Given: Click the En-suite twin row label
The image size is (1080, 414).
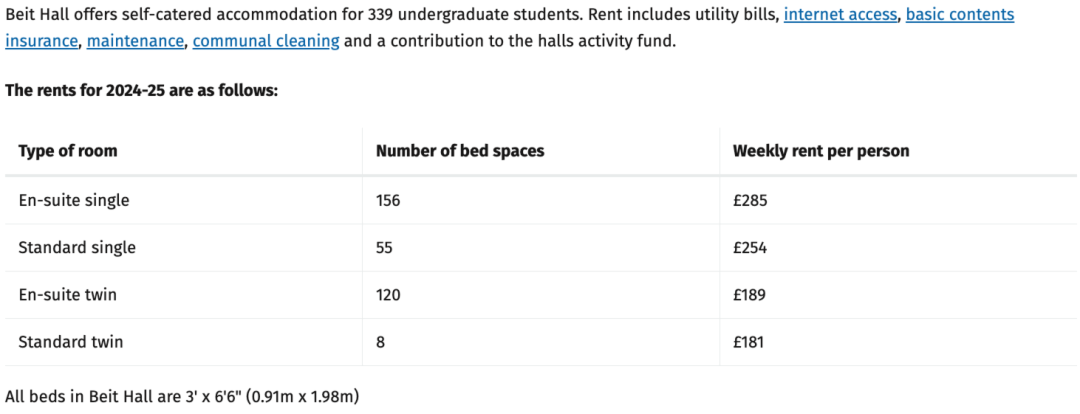Looking at the screenshot, I should tap(68, 295).
